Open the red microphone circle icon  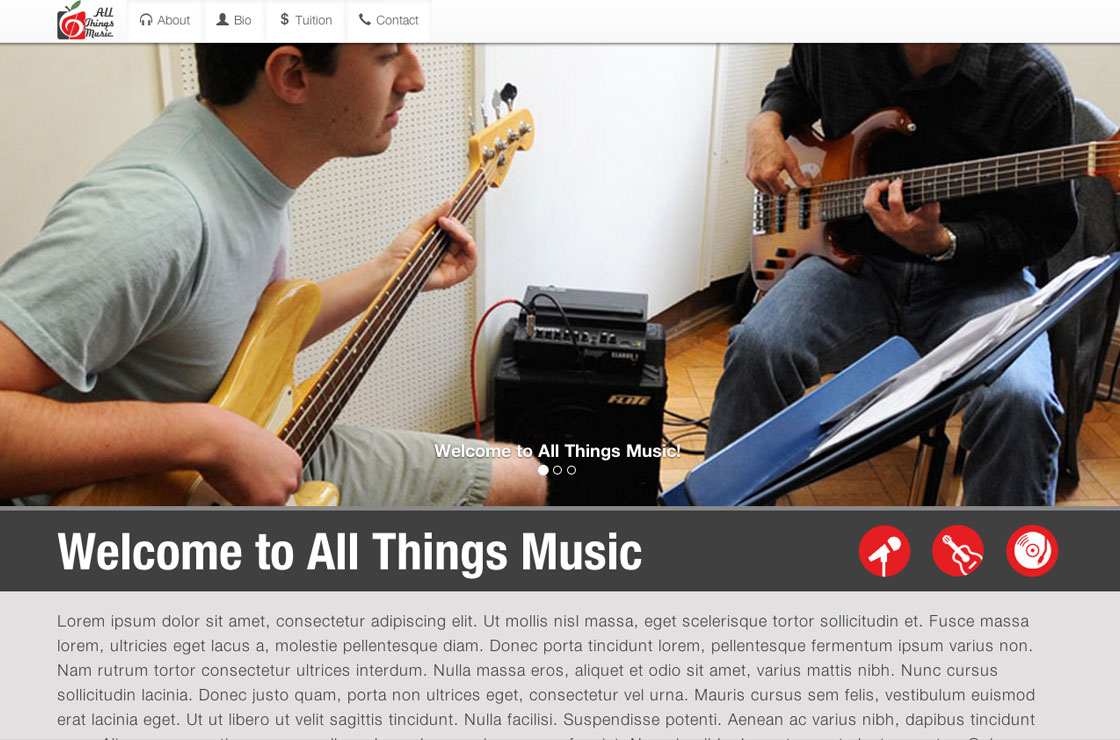point(884,551)
